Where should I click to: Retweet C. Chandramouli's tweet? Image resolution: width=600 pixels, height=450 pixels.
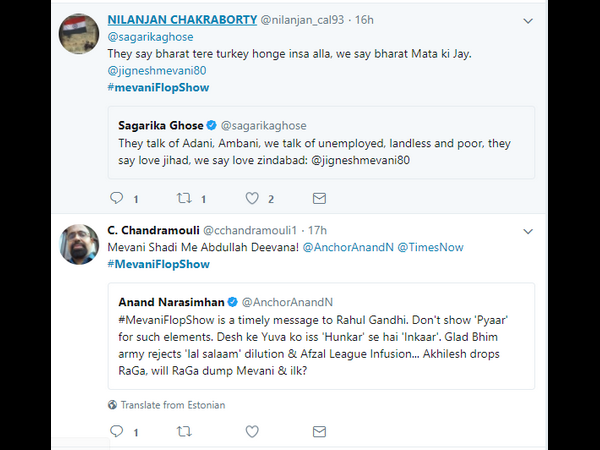point(183,432)
